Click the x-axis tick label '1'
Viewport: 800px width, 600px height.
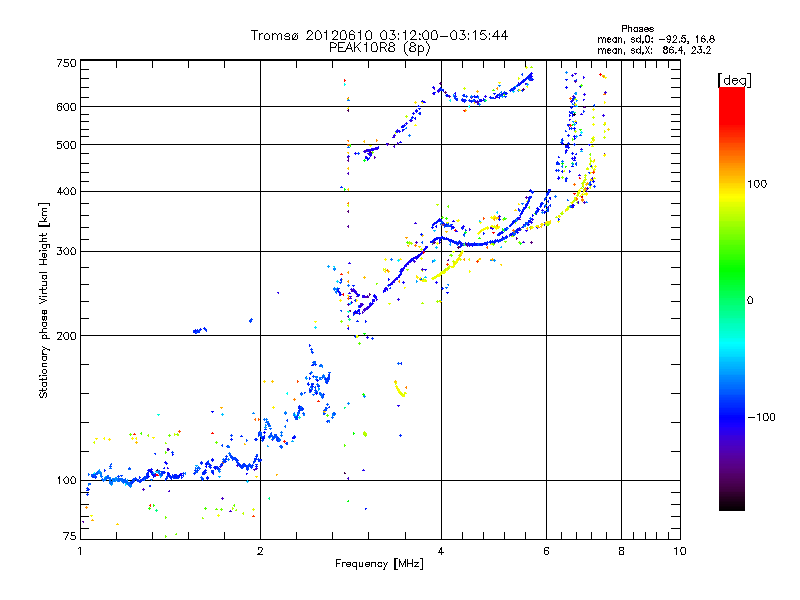coord(80,551)
